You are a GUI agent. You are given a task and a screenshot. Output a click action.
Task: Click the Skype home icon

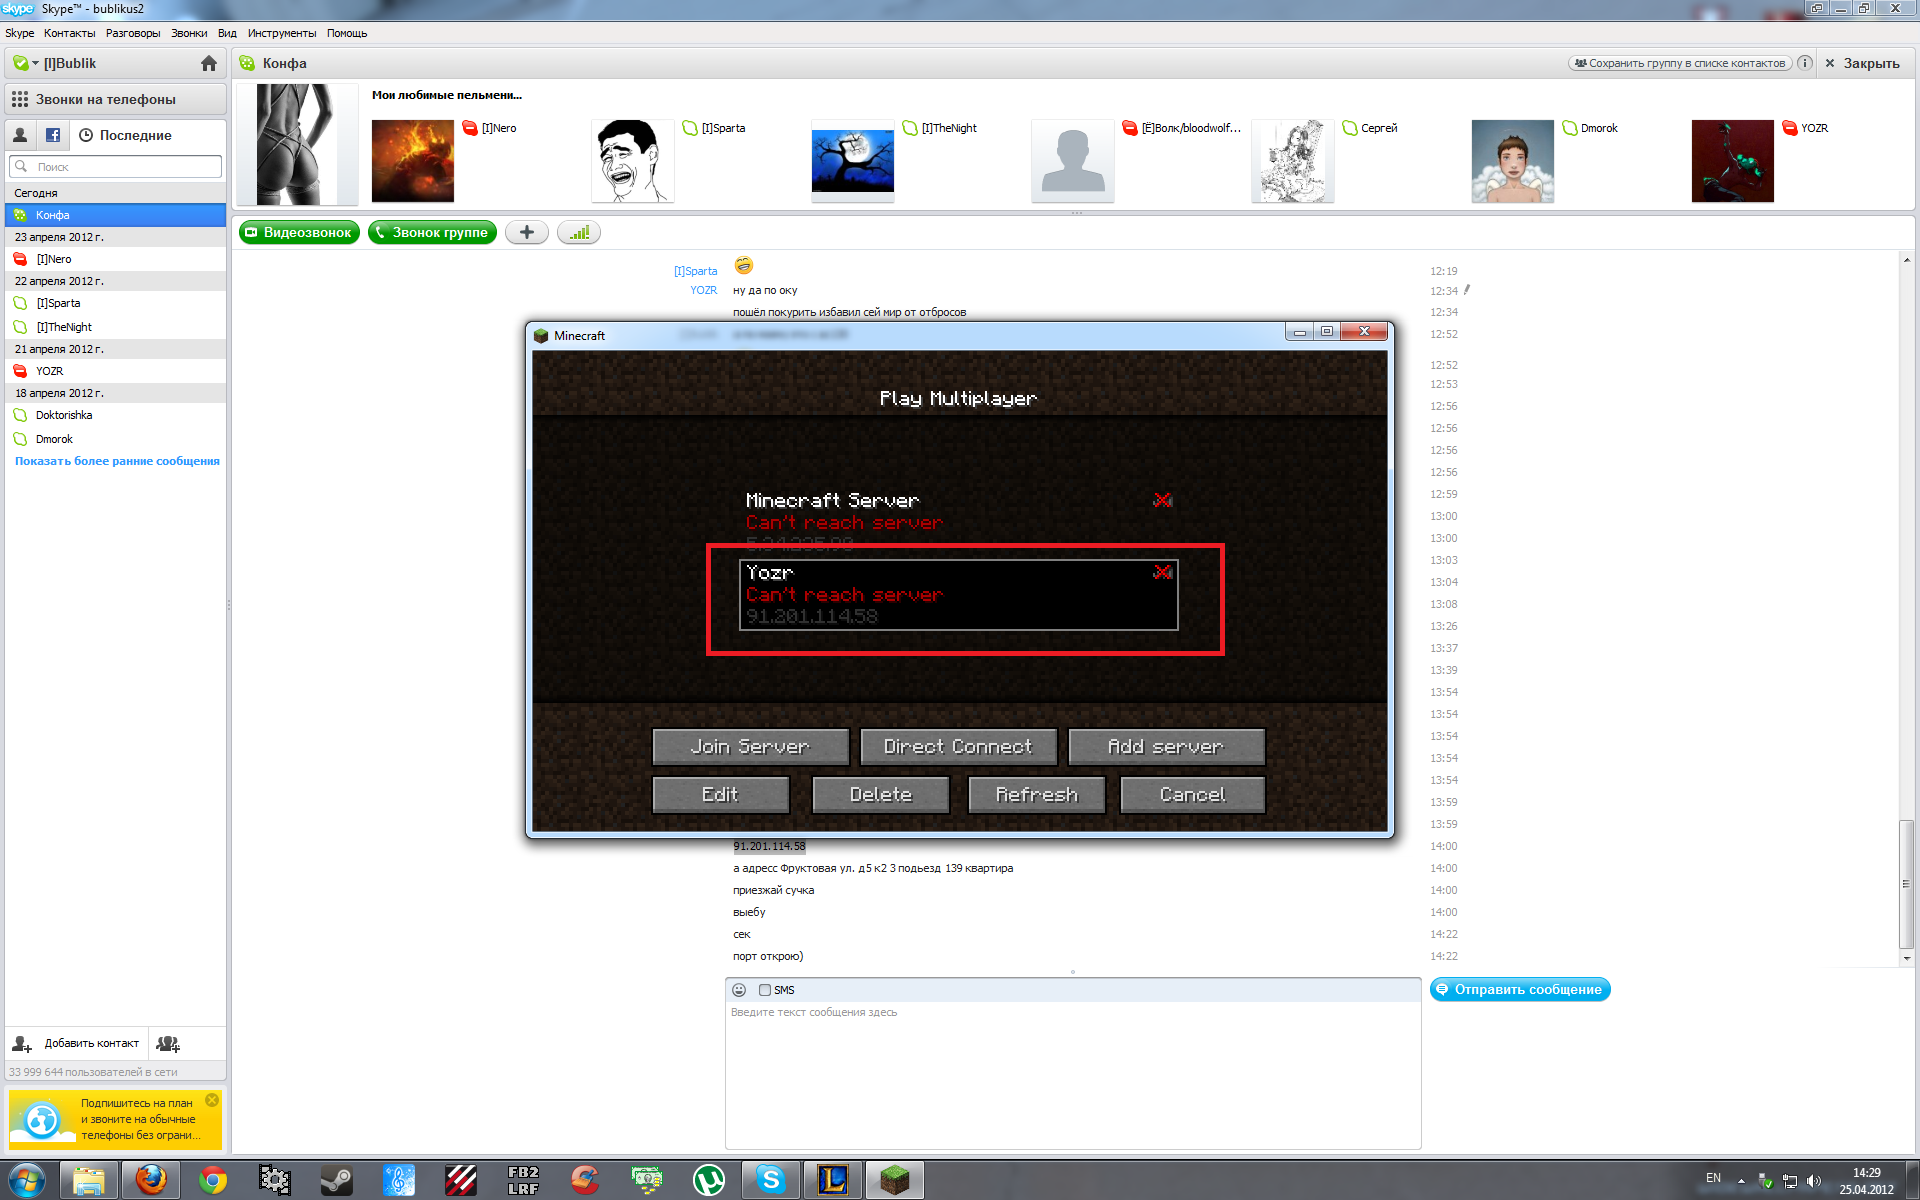208,64
